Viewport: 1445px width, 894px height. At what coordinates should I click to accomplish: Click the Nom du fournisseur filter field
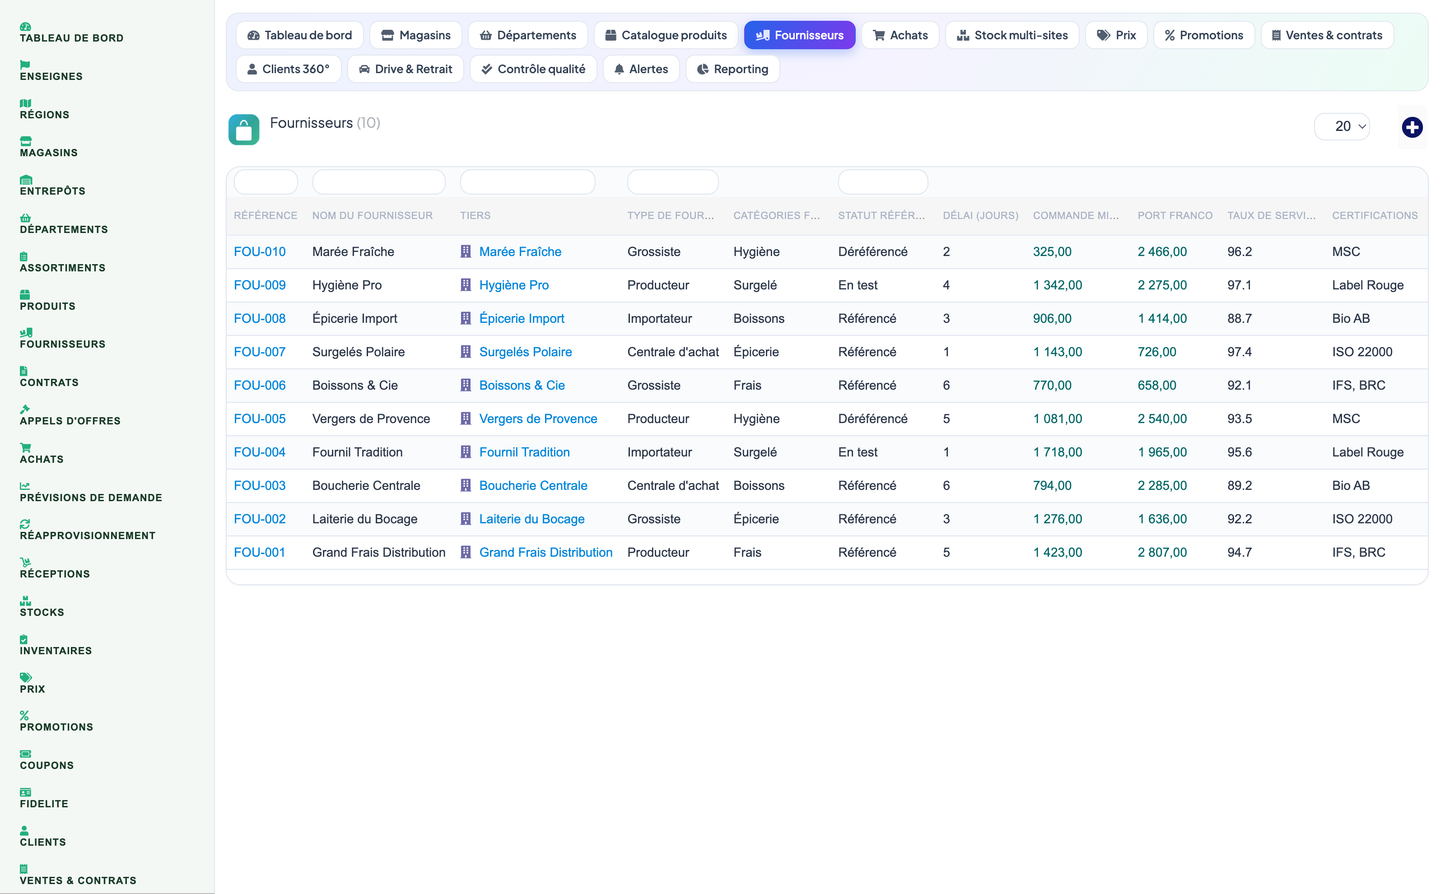pyautogui.click(x=379, y=182)
